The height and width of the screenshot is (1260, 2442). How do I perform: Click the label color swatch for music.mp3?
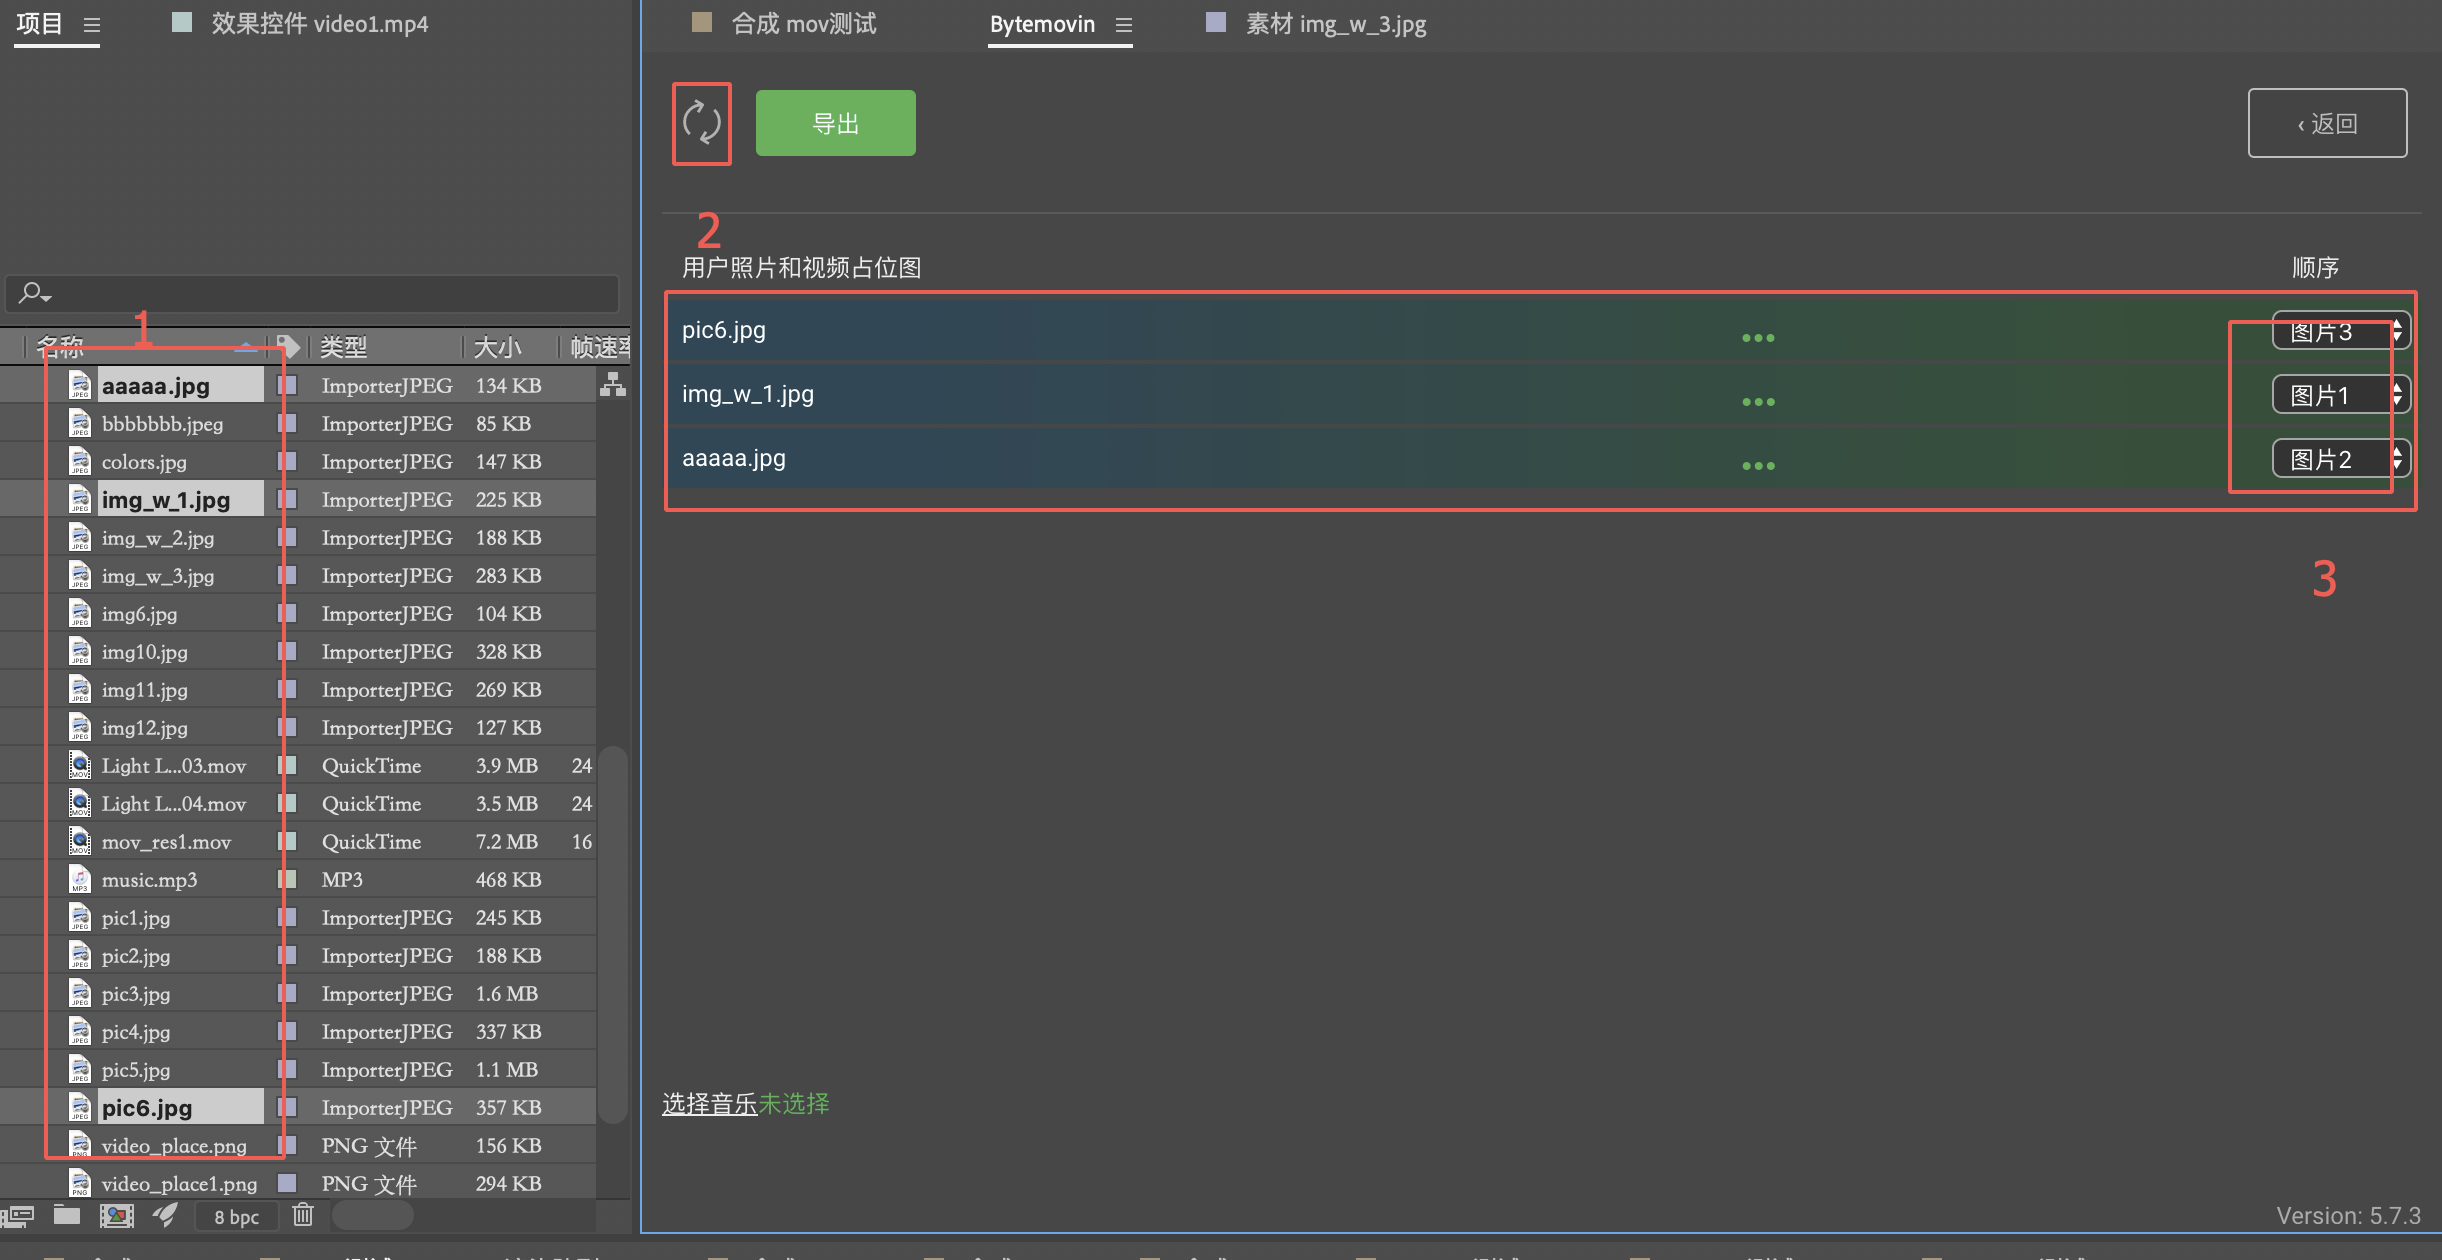tap(287, 879)
